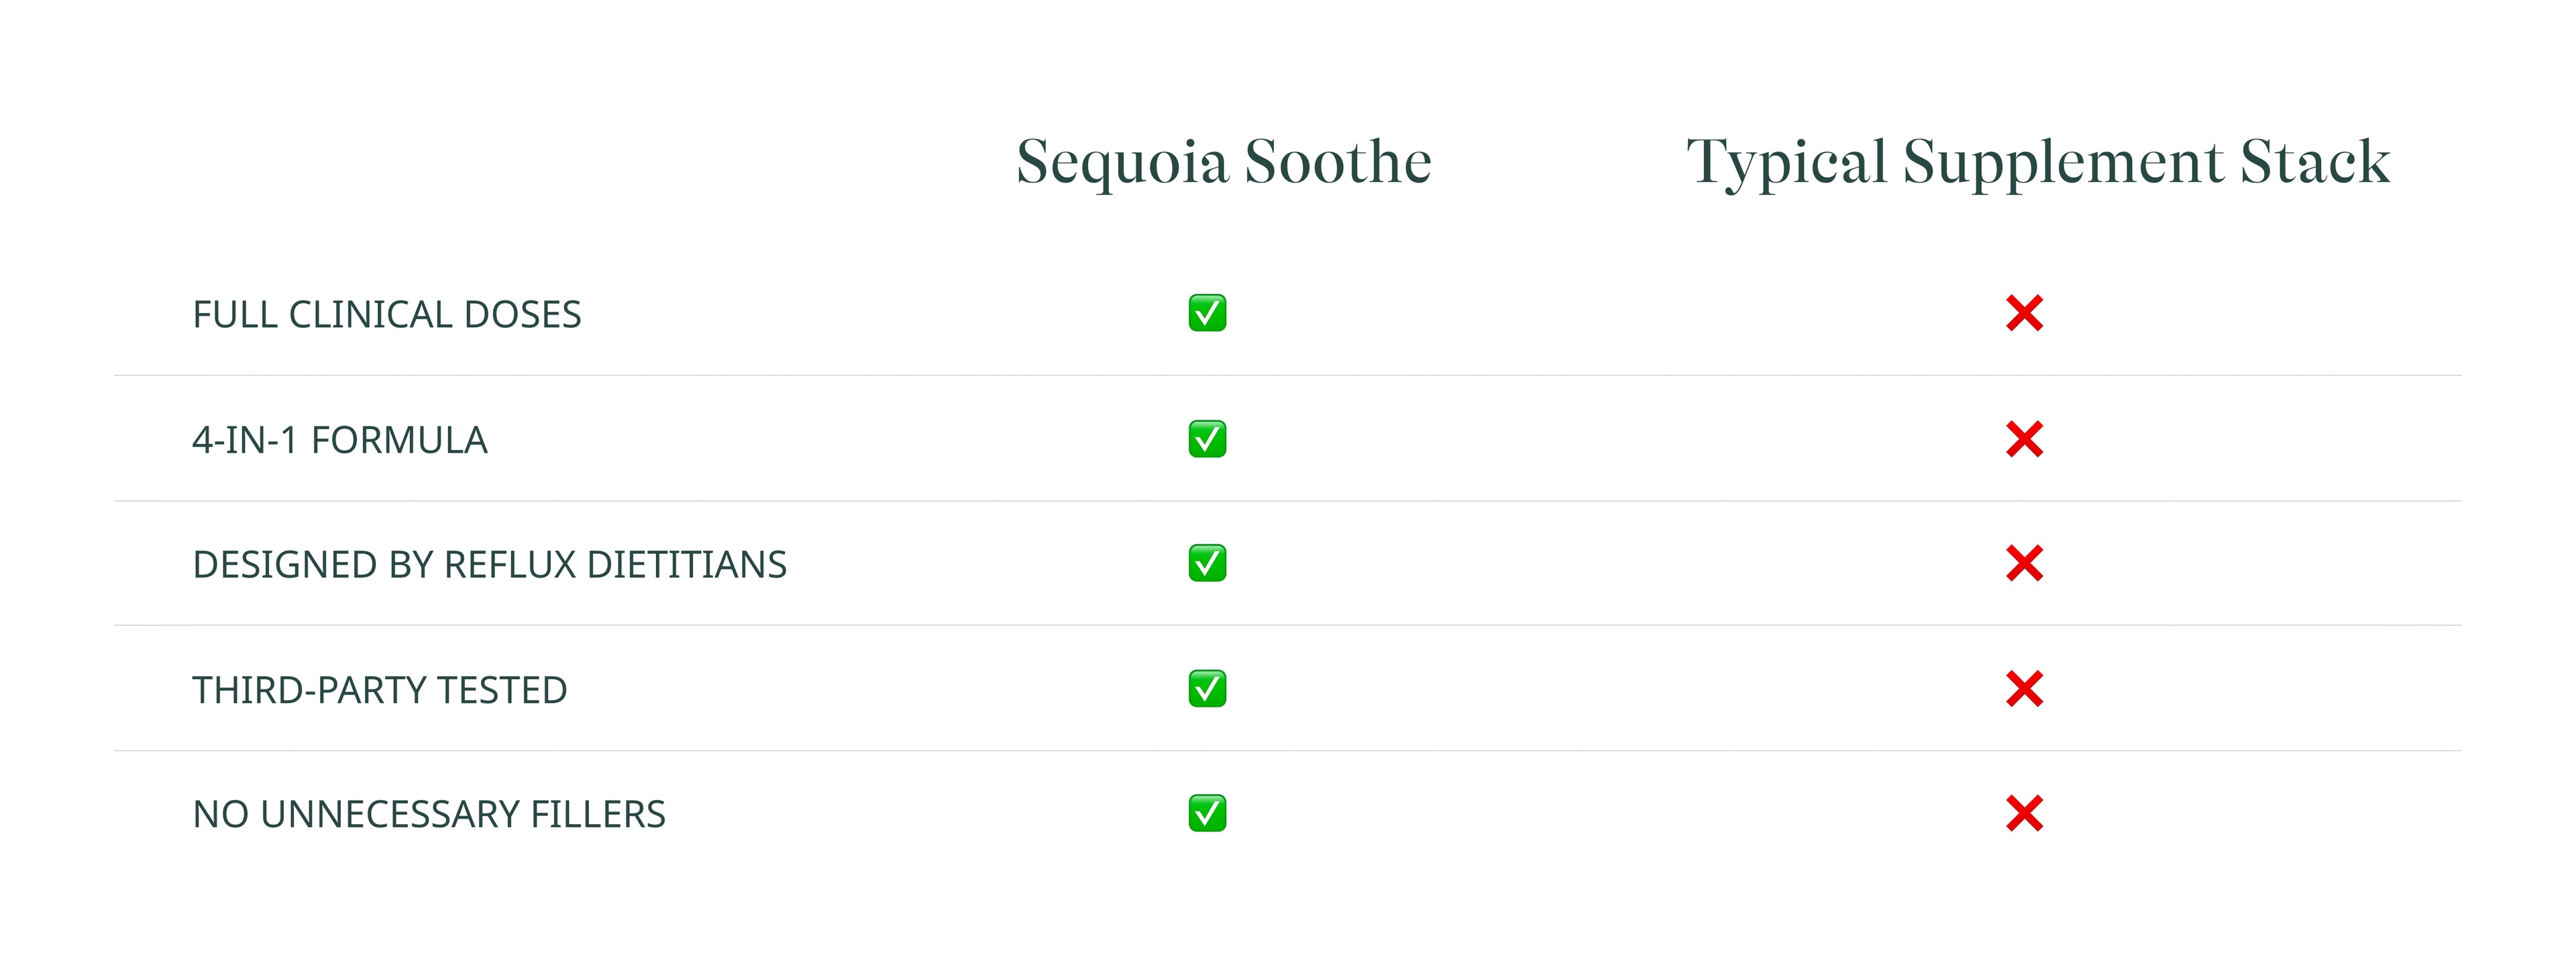Click green checkmark for No Unnecessary Fillers
Image resolution: width=2576 pixels, height=965 pixels.
tap(1207, 813)
